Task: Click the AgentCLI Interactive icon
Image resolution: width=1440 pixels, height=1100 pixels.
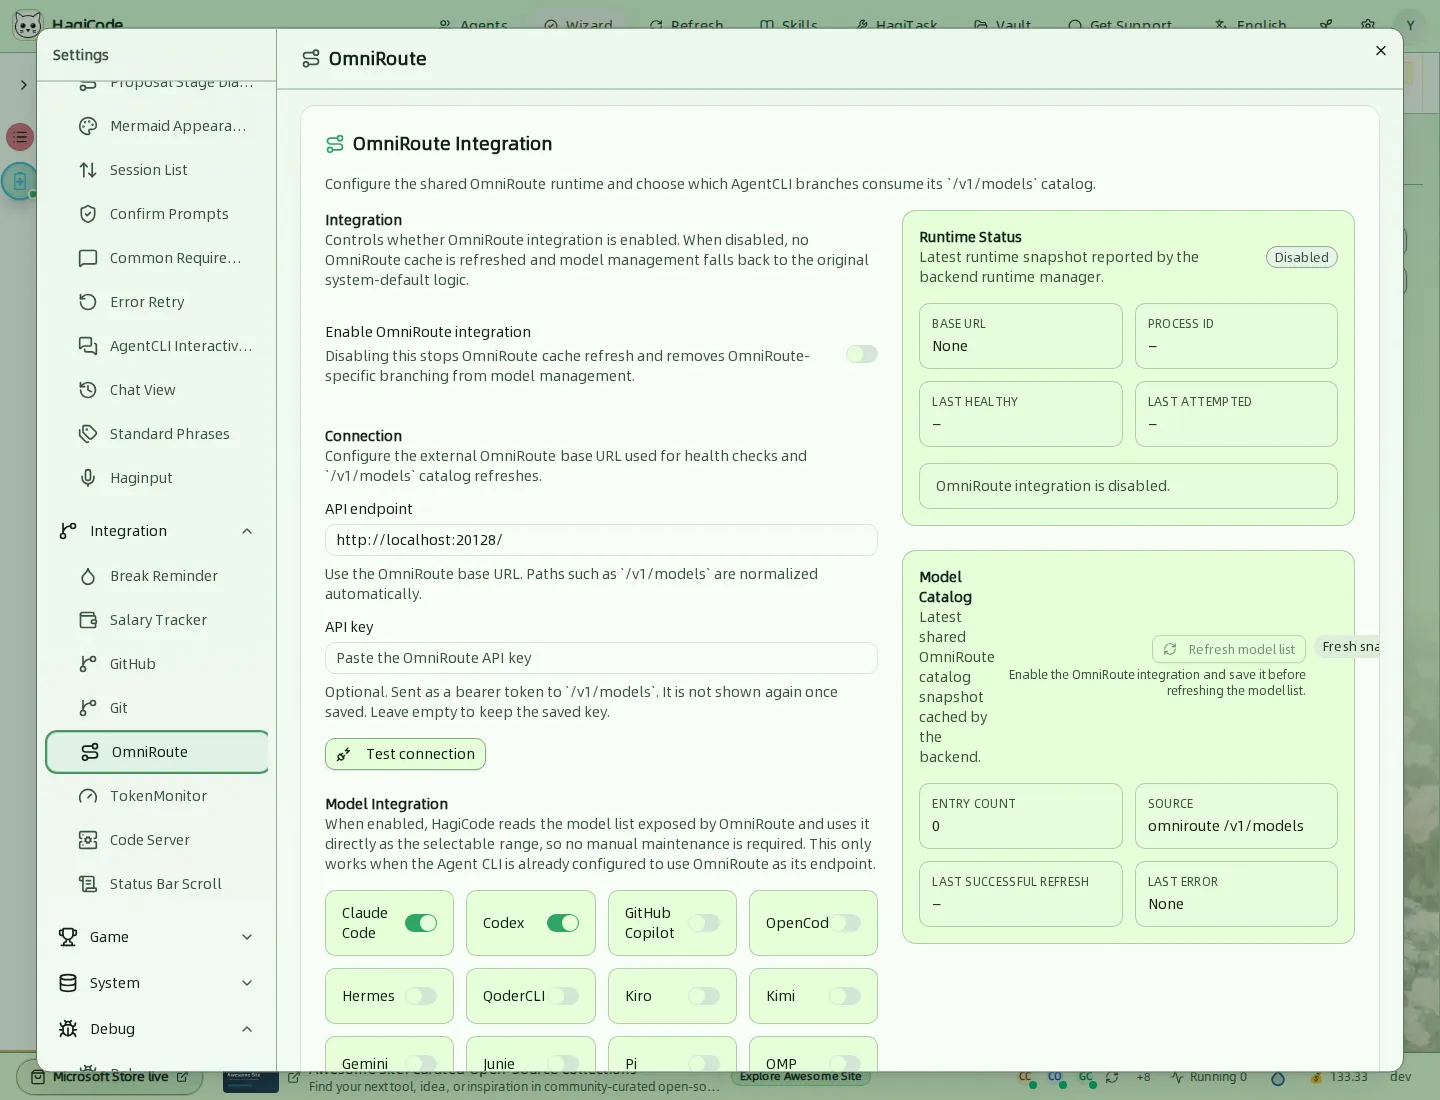Action: [x=88, y=346]
